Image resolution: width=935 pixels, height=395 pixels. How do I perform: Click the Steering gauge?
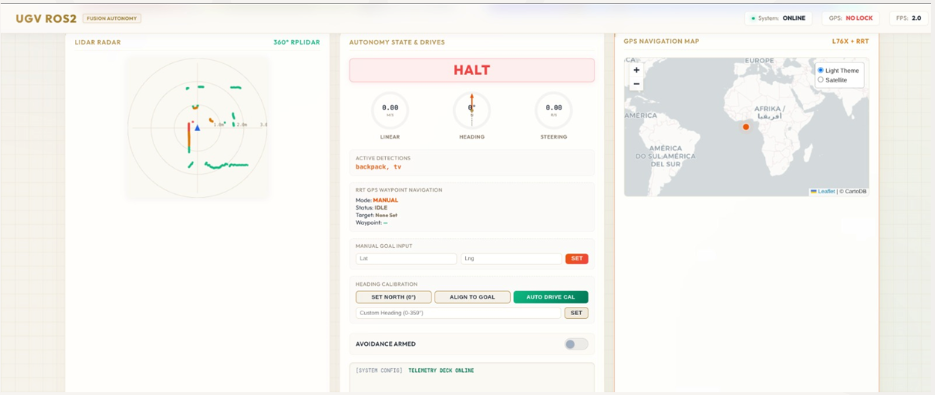click(x=553, y=110)
